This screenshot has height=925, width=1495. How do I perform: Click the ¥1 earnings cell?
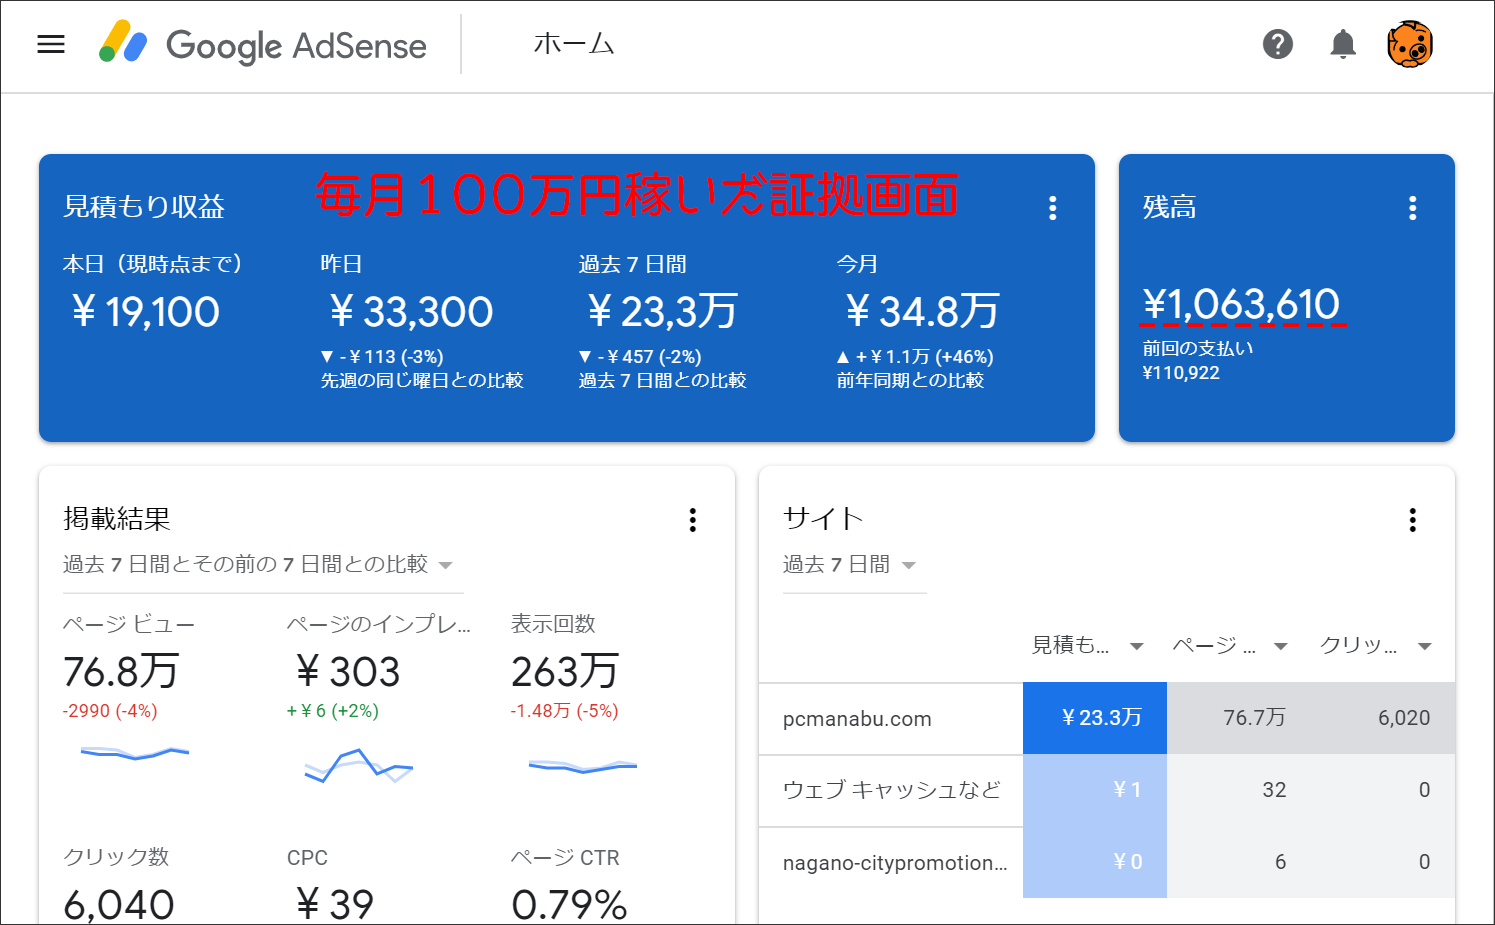click(x=1095, y=790)
